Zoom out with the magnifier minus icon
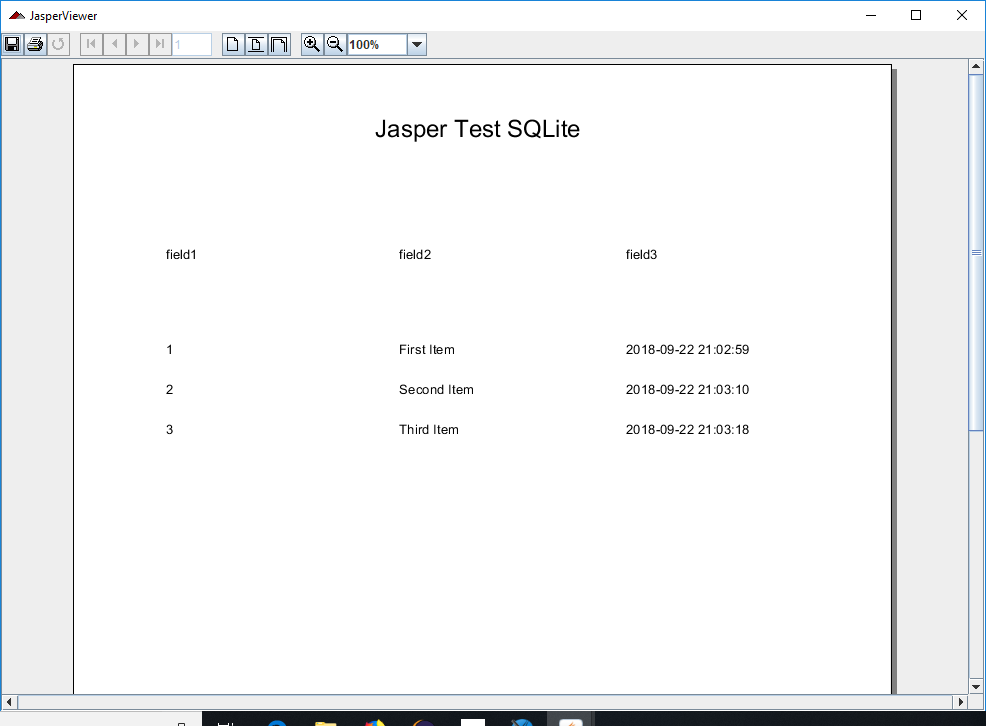986x726 pixels. (335, 44)
